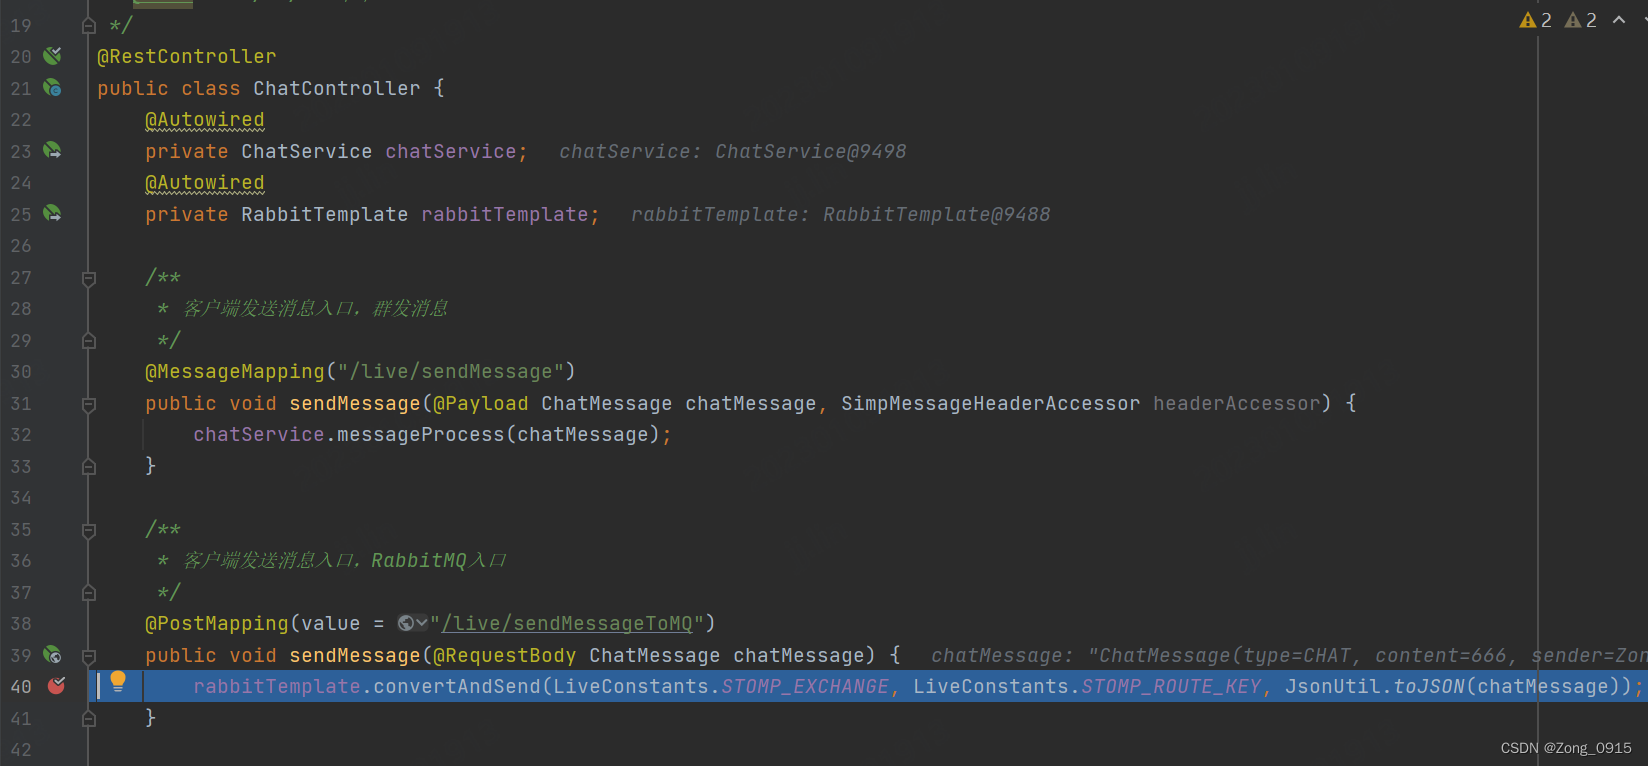The width and height of the screenshot is (1648, 766).
Task: Click the STOMP_ROUTE_KEY constant
Action: pyautogui.click(x=1171, y=687)
